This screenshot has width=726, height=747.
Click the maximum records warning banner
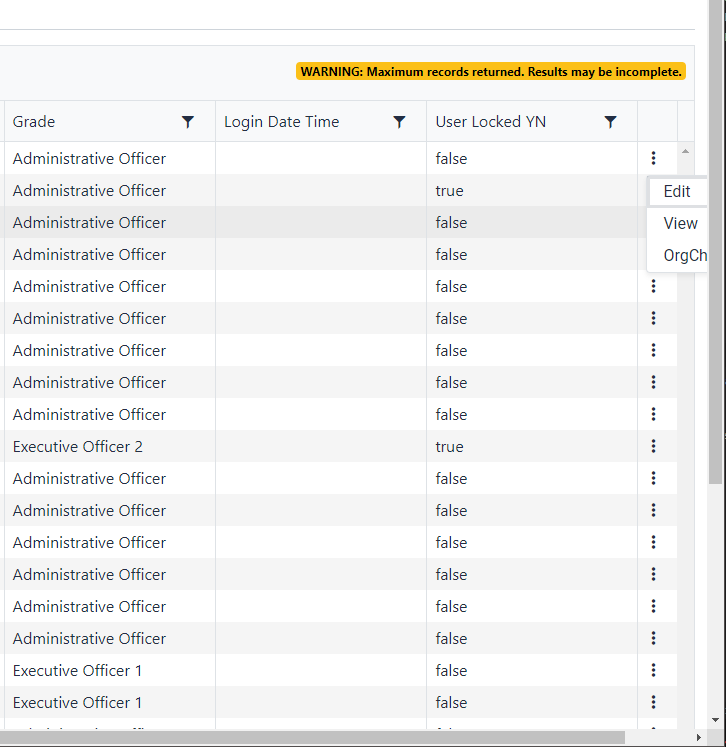(x=490, y=72)
